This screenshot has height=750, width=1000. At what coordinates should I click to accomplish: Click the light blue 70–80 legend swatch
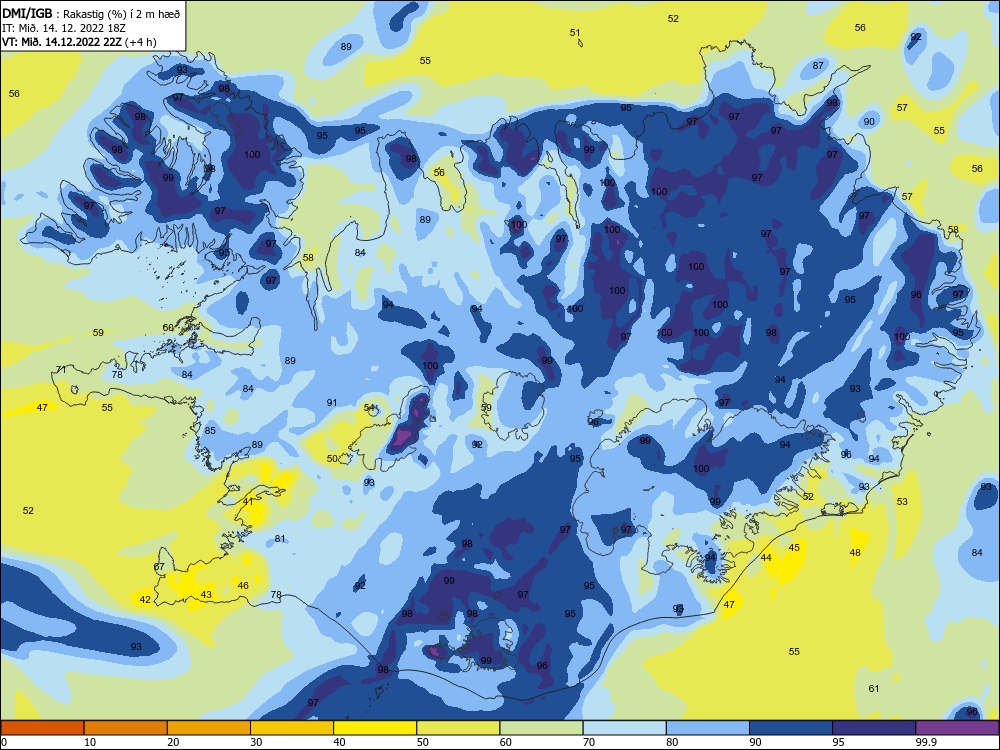[x=624, y=728]
